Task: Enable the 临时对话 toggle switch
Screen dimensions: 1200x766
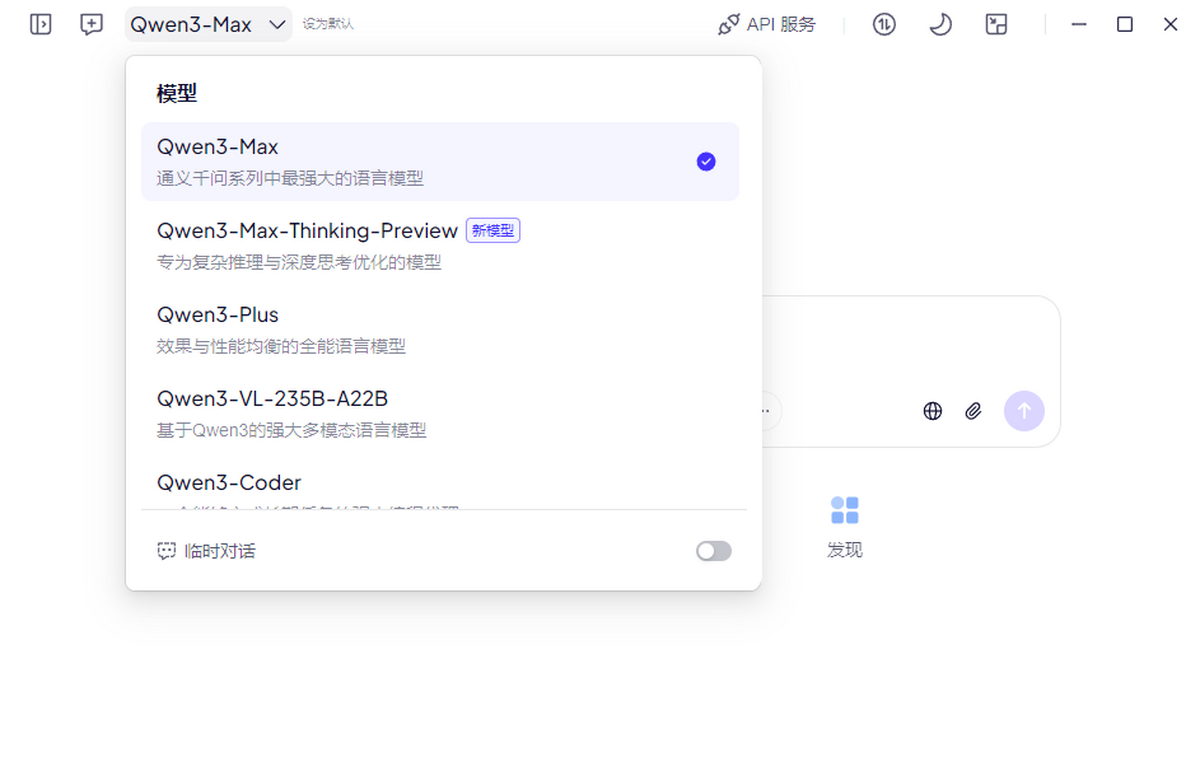Action: click(x=714, y=551)
